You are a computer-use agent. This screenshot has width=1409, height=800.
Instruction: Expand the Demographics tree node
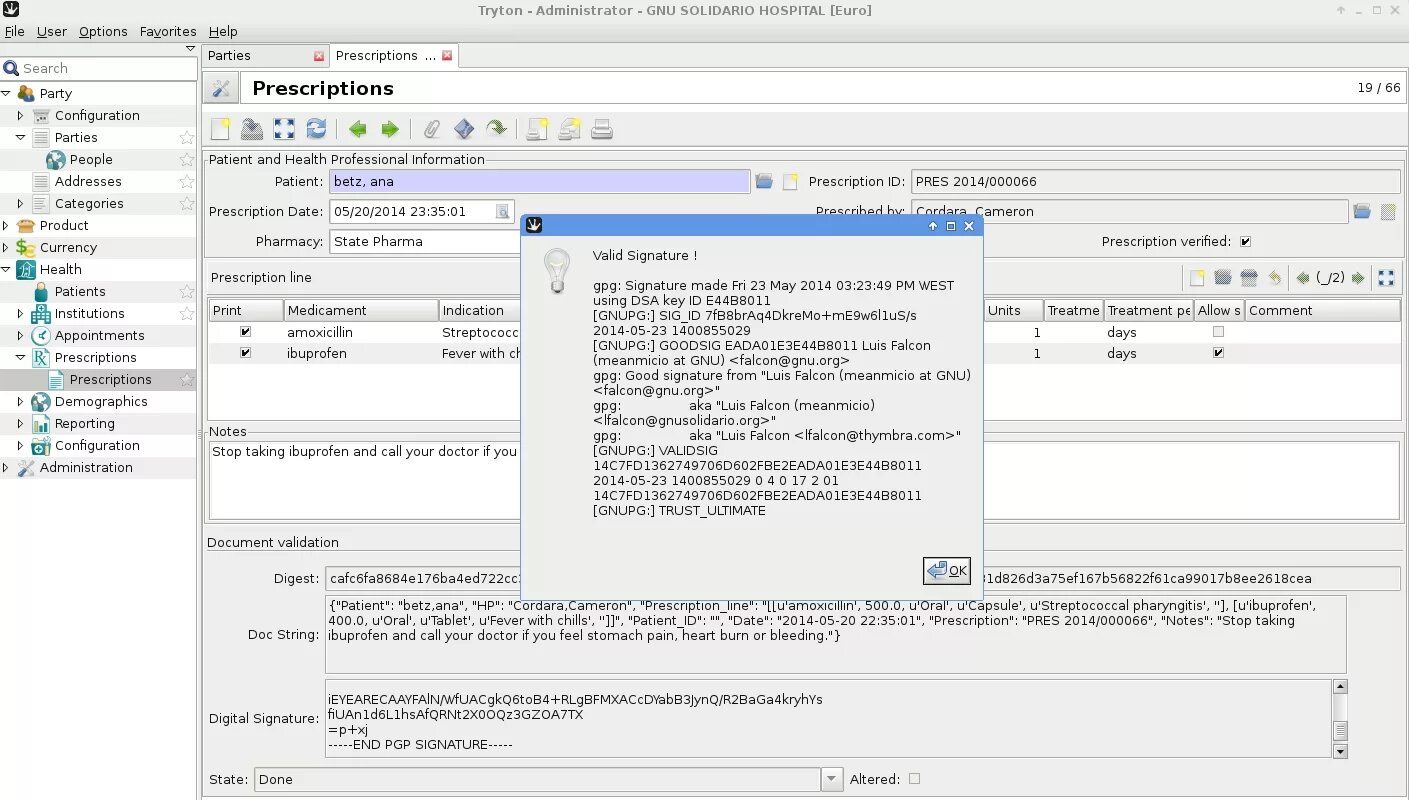point(20,401)
